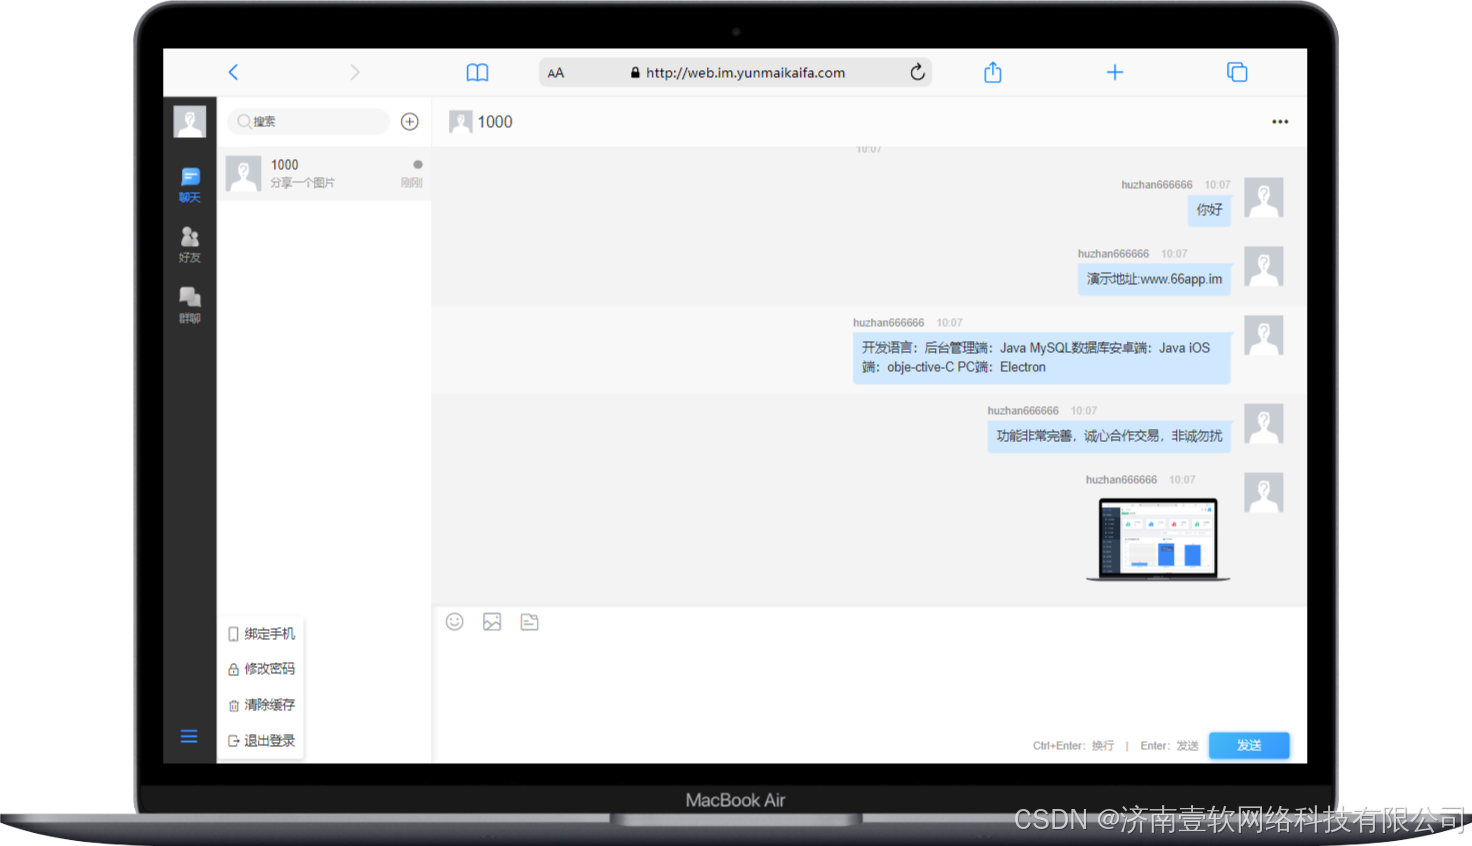1472x846 pixels.
Task: Open own profile avatar in sidebar
Action: (190, 122)
